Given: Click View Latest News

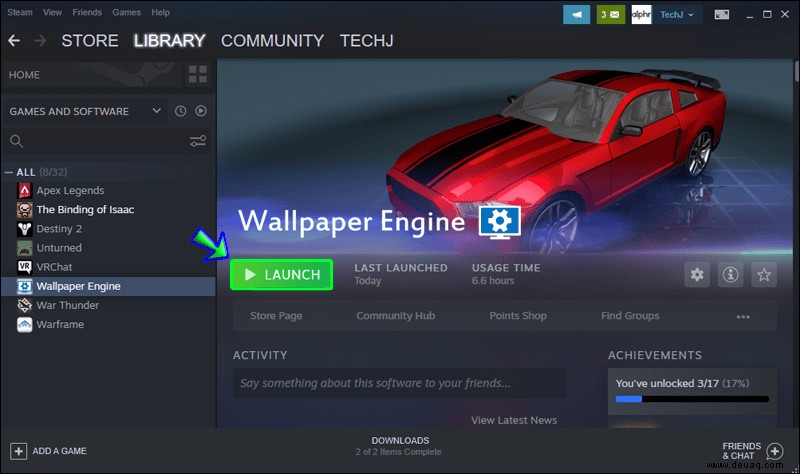Looking at the screenshot, I should (514, 420).
